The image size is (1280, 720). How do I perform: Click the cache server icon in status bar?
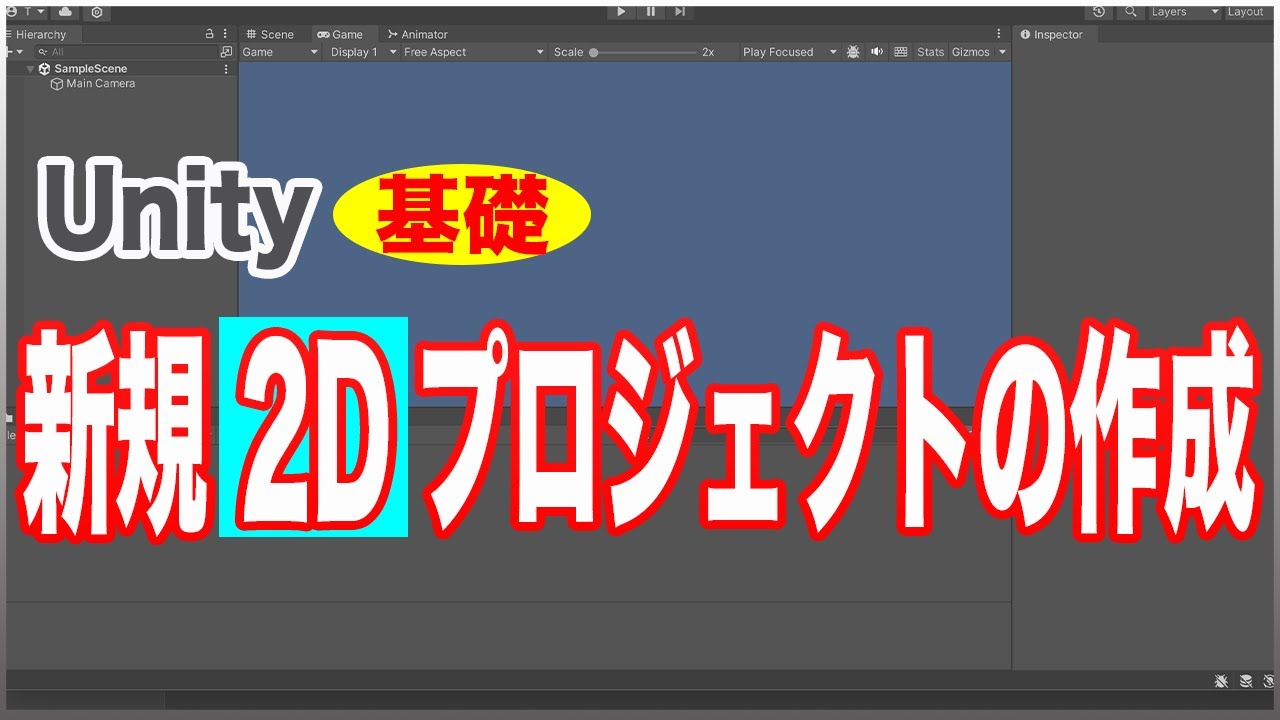point(1246,681)
